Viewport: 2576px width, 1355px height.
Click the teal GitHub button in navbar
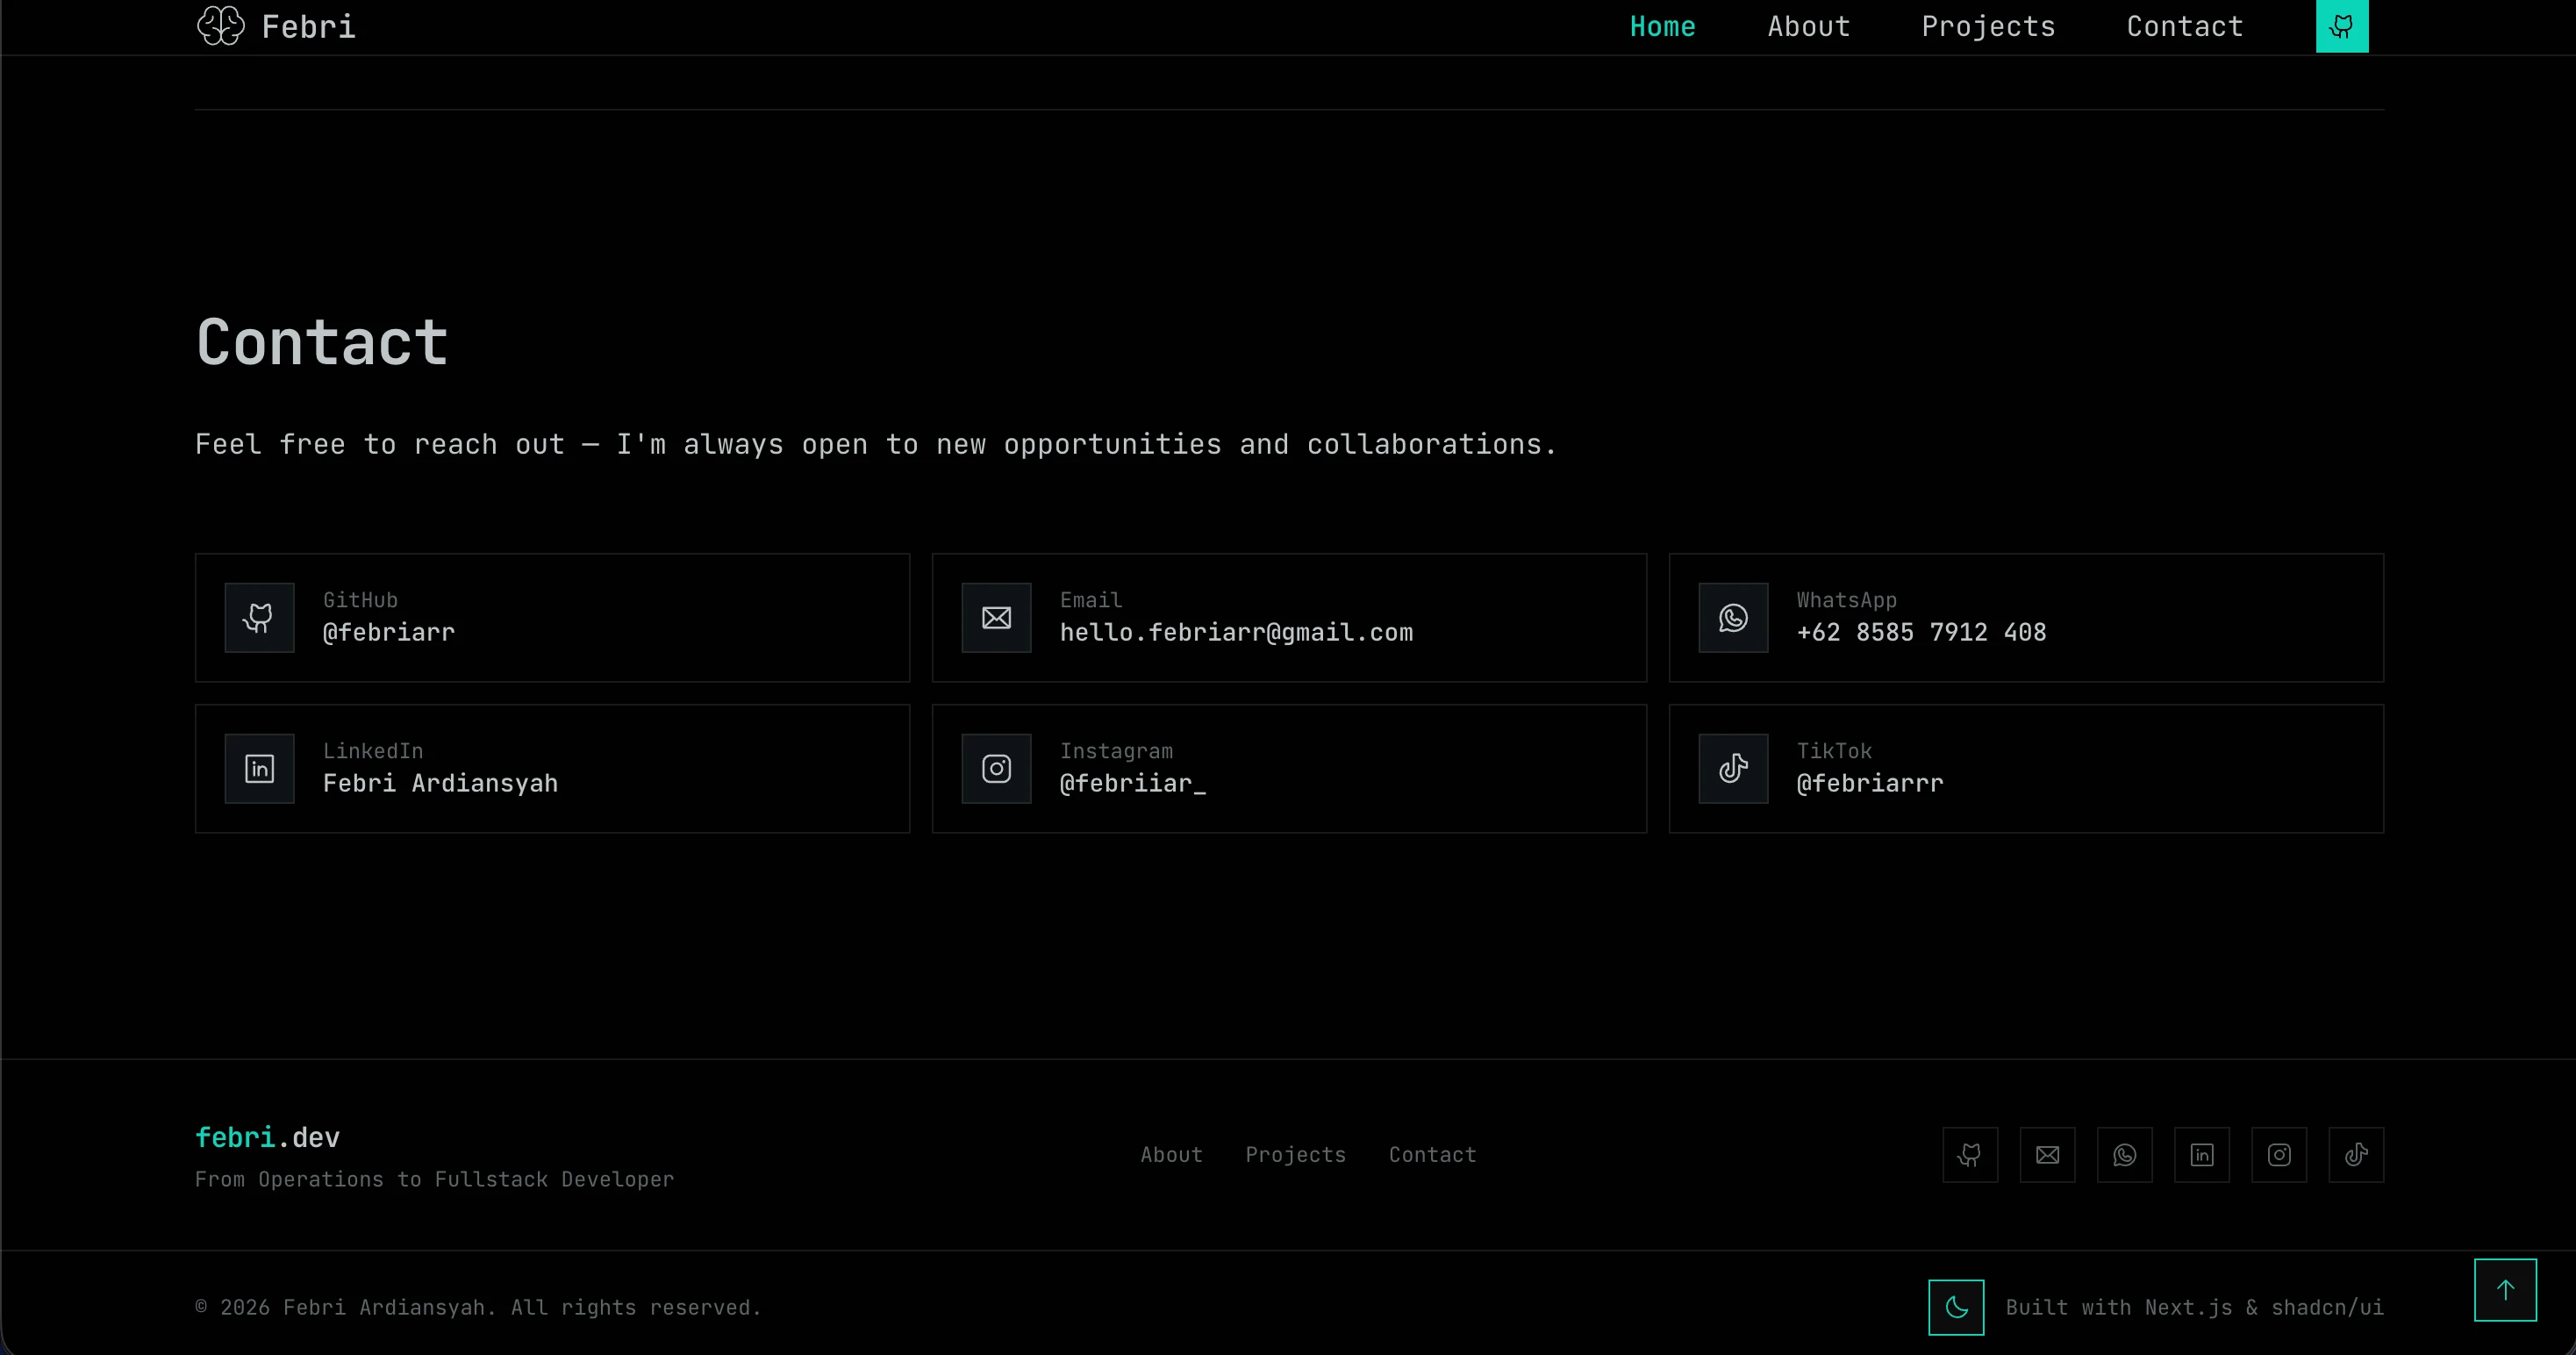(2342, 26)
